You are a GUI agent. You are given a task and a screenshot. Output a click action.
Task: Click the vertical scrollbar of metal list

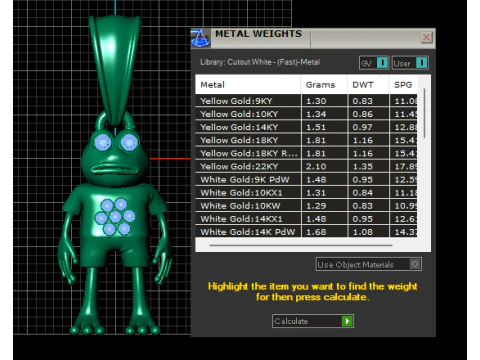[x=424, y=113]
